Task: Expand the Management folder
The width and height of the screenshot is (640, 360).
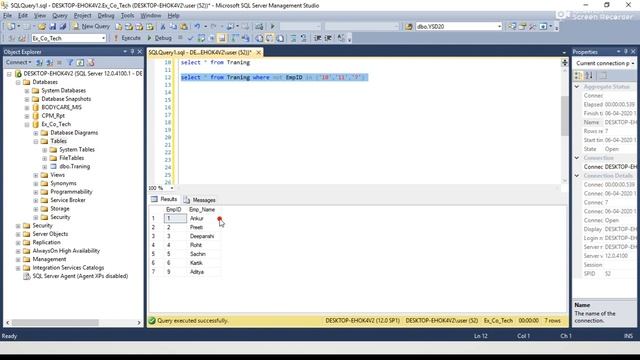Action: click(18, 260)
